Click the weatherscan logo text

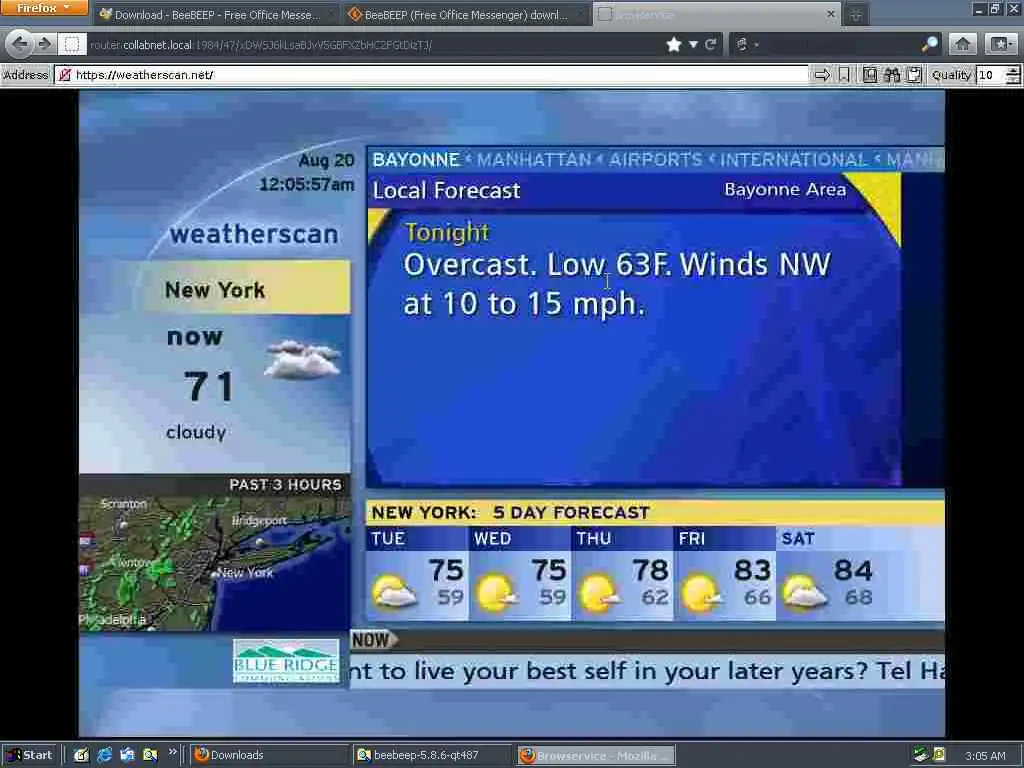pyautogui.click(x=254, y=234)
